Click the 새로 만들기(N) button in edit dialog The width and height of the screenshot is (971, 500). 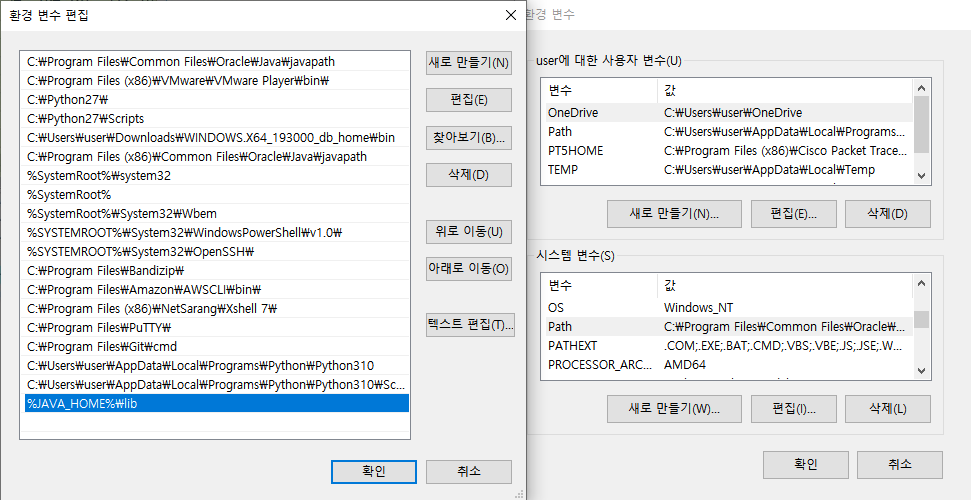point(469,63)
